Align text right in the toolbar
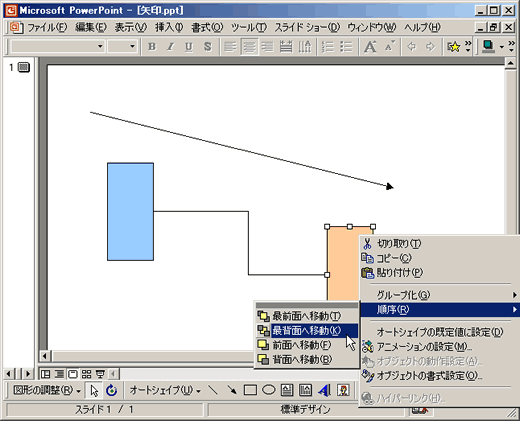 click(267, 46)
